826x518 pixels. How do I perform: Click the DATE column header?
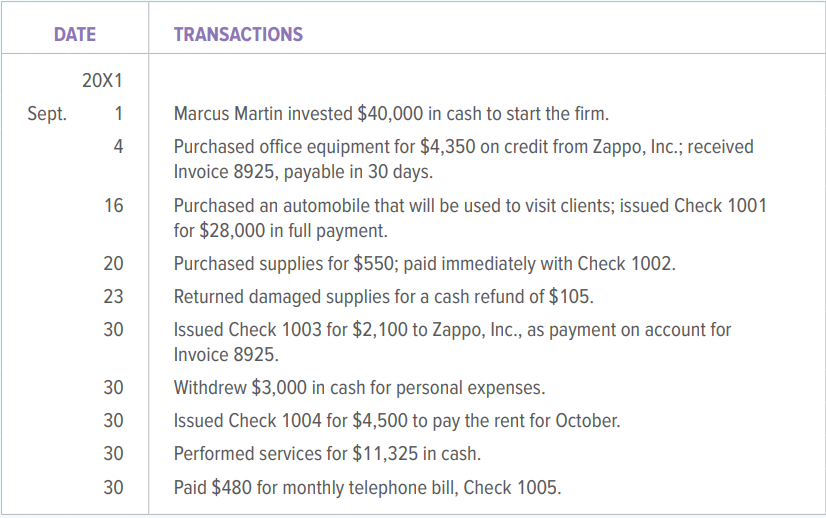pyautogui.click(x=75, y=34)
